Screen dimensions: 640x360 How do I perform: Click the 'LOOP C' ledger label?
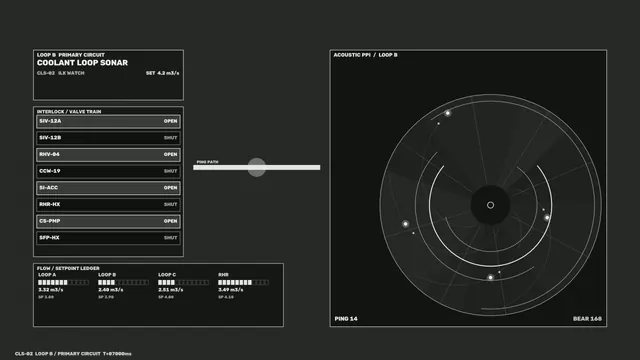(x=167, y=275)
